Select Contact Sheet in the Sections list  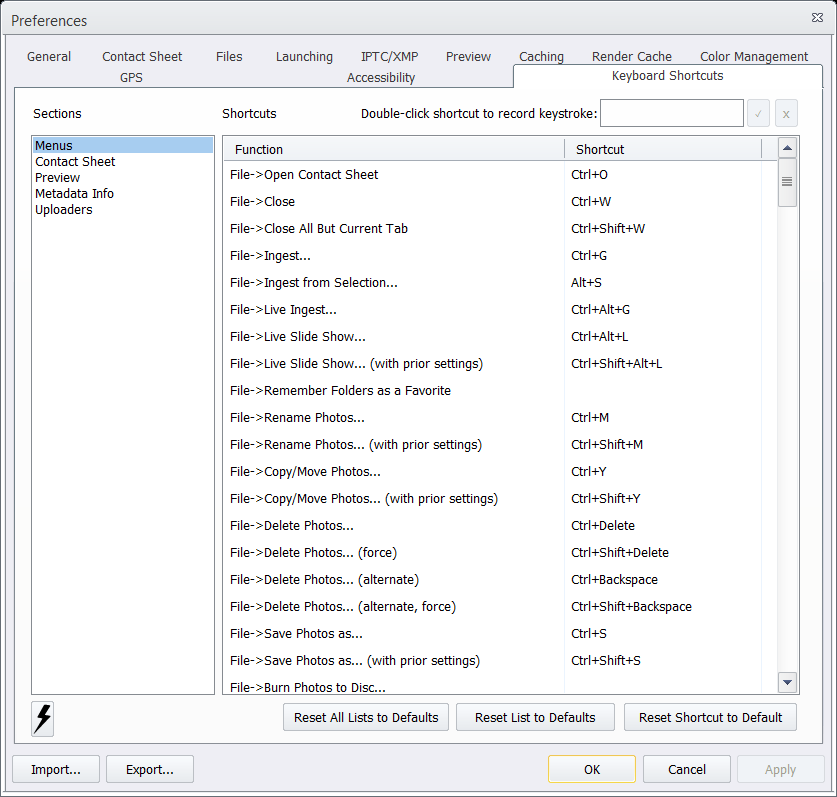[123, 161]
